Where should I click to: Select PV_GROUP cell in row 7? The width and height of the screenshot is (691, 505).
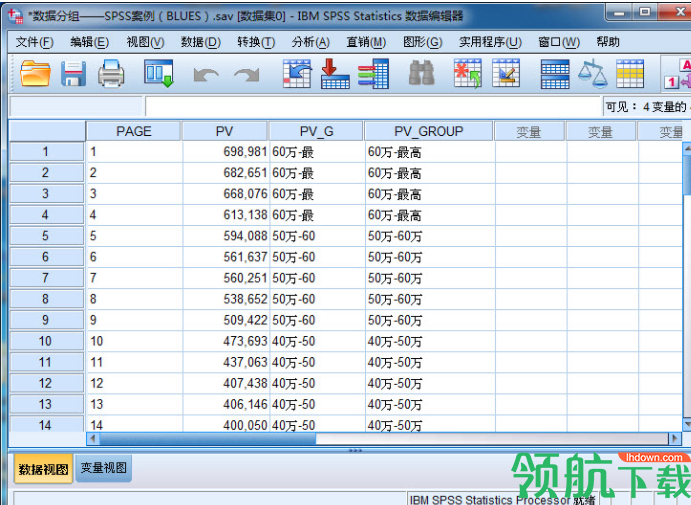(430, 278)
